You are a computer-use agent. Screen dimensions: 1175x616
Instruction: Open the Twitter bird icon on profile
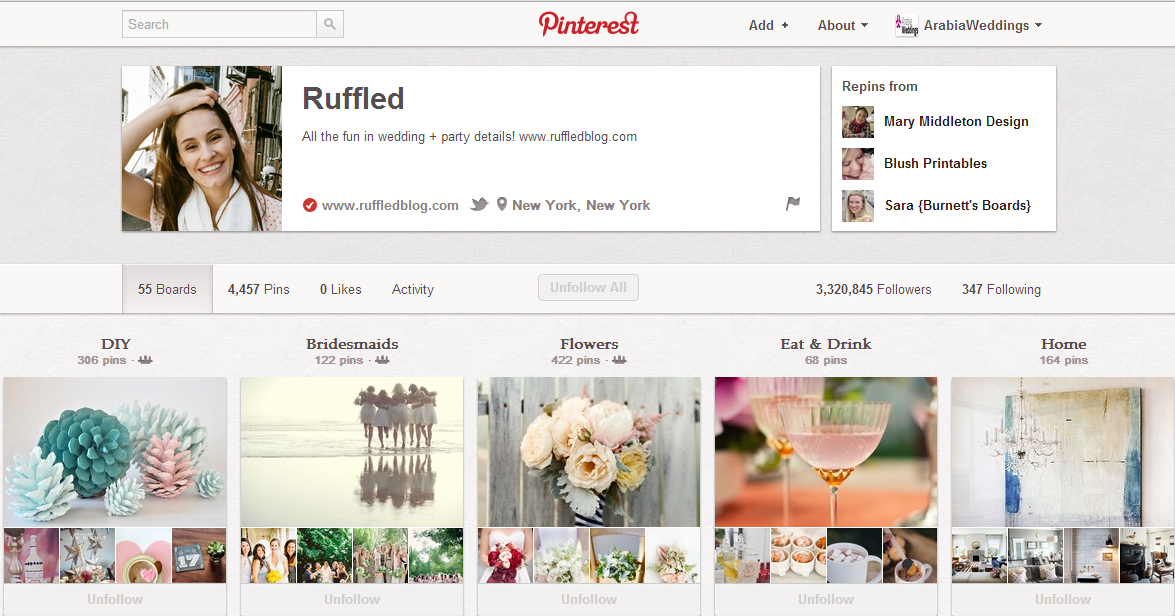(x=479, y=205)
